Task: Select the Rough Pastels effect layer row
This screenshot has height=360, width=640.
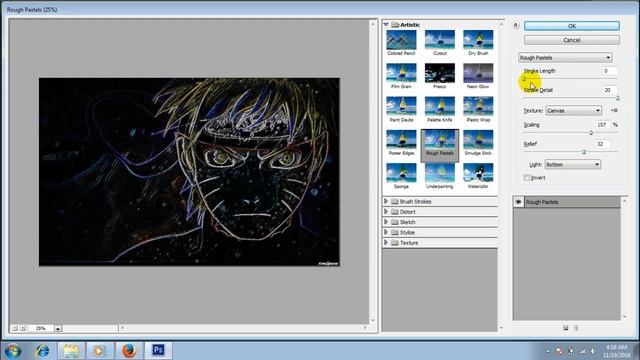Action: coord(567,202)
